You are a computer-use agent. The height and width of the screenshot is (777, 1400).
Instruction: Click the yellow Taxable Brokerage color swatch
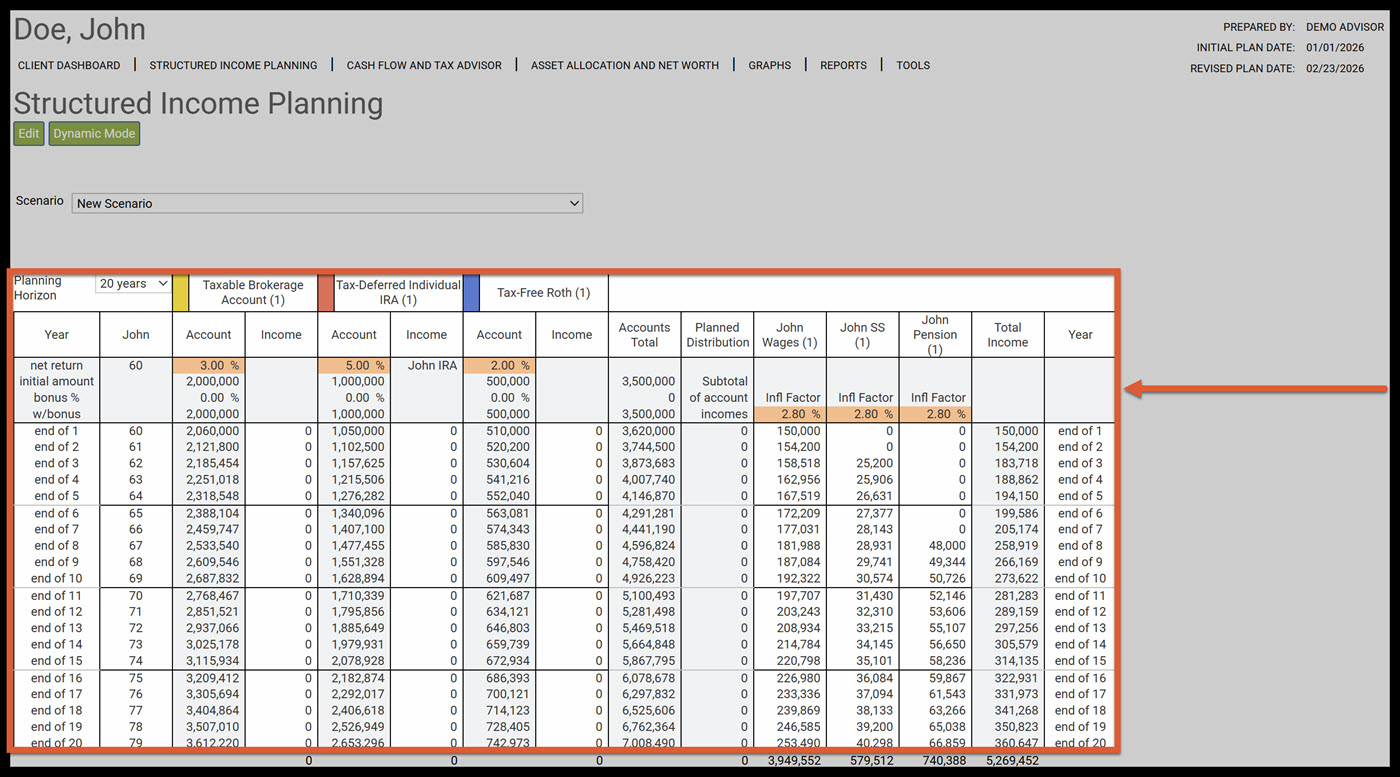point(180,292)
